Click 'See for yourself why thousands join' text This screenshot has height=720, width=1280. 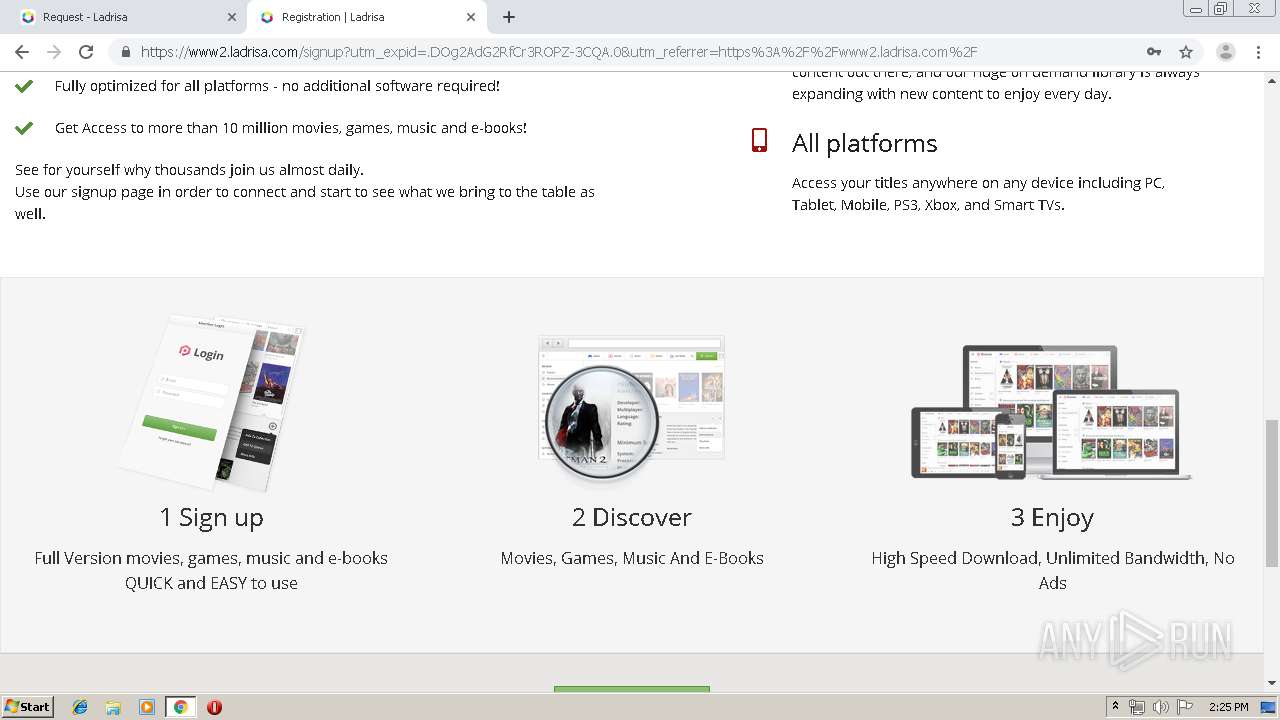189,170
